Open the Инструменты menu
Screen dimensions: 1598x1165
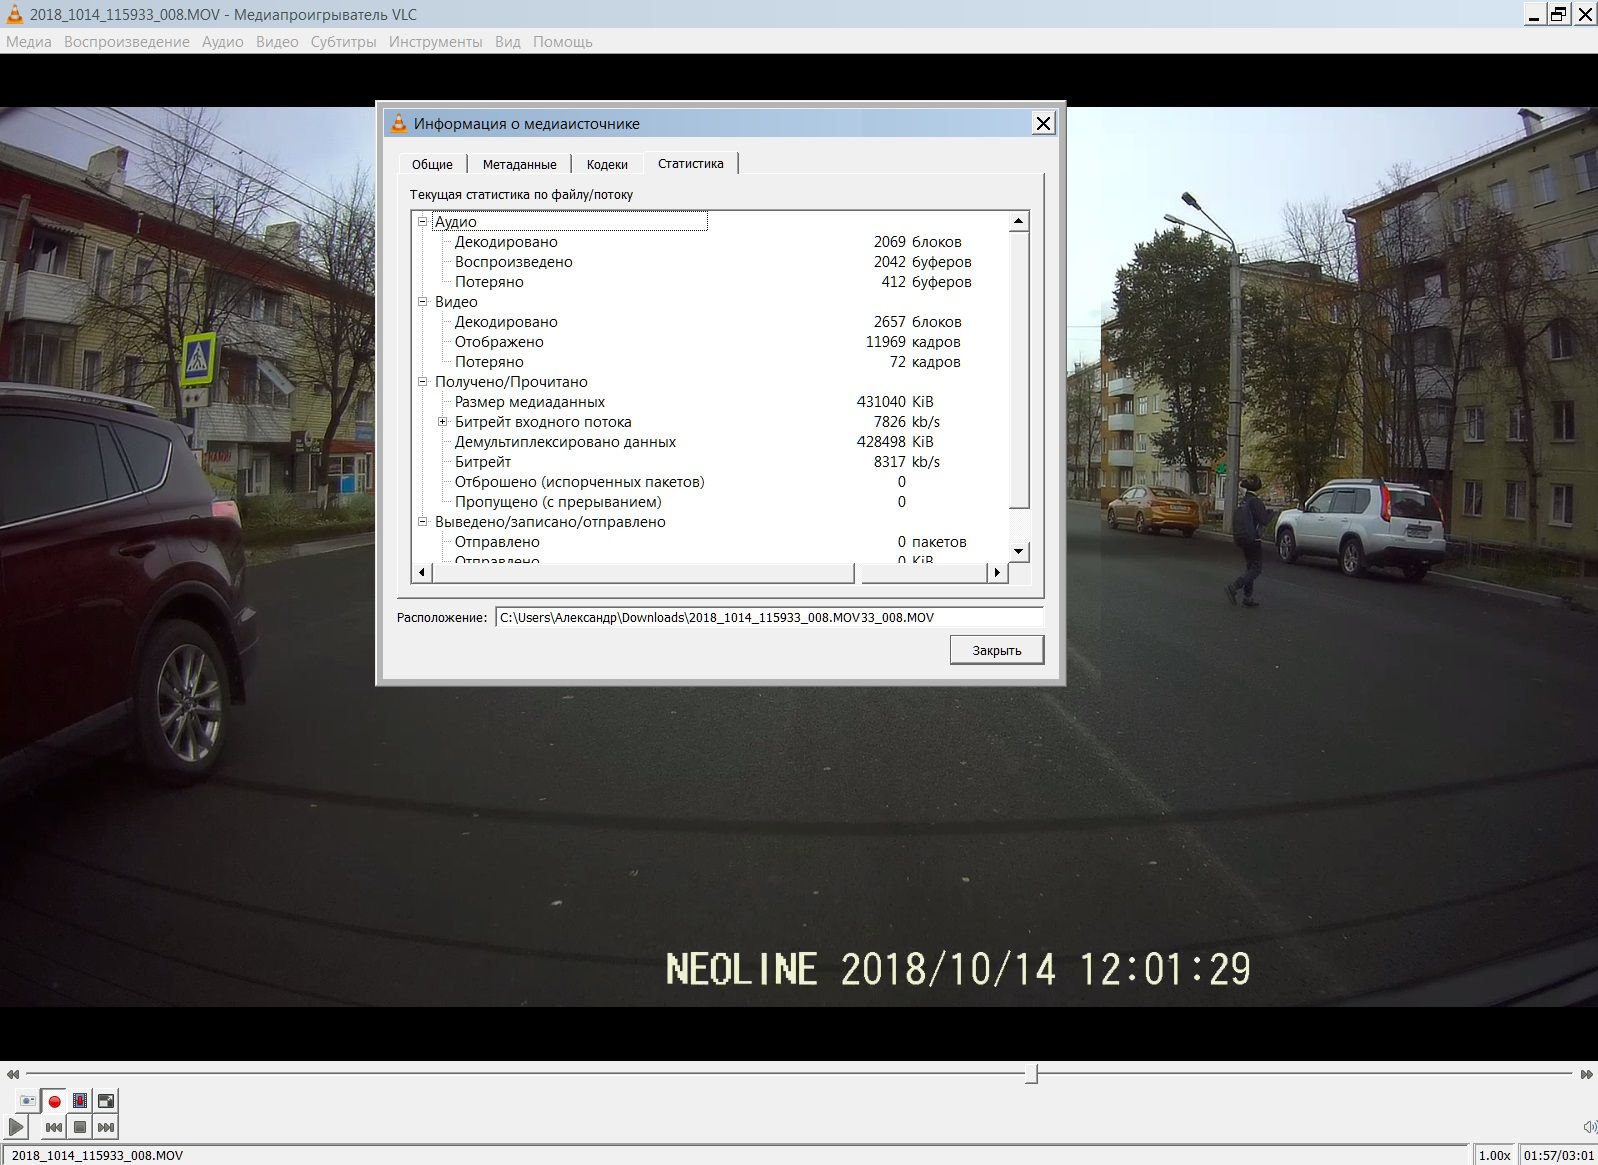click(x=435, y=42)
